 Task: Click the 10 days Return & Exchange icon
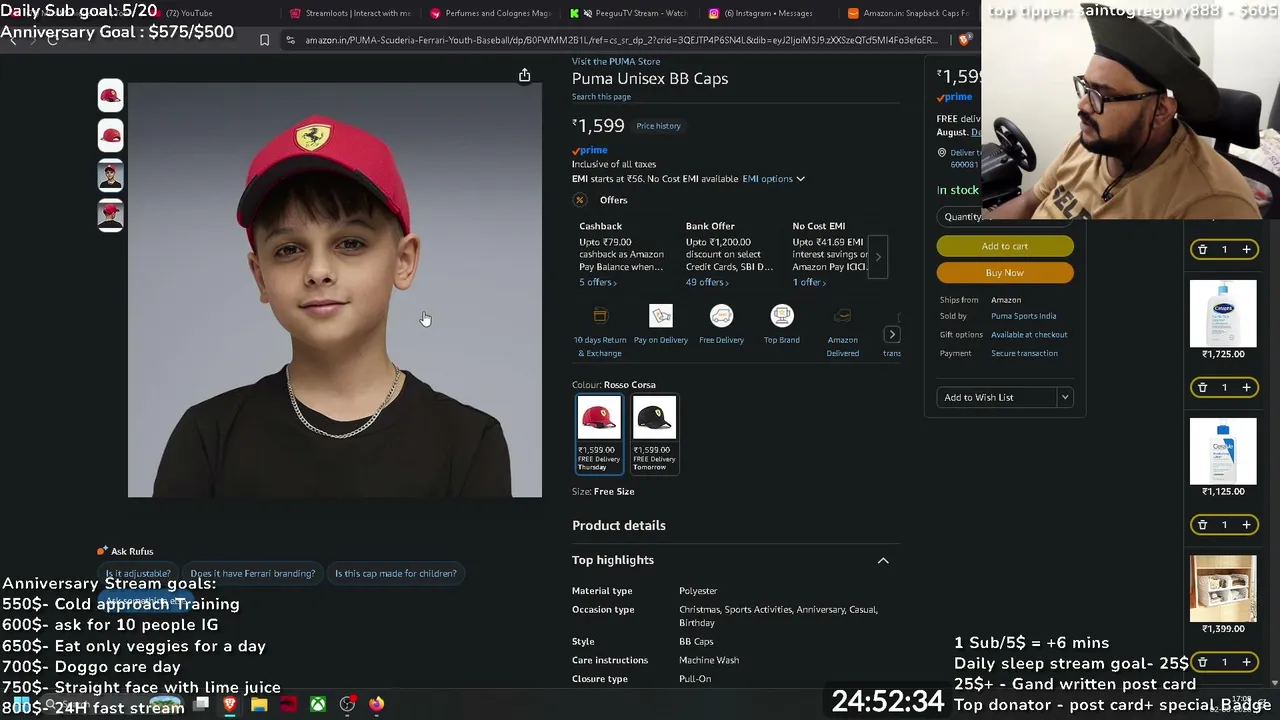pos(600,316)
